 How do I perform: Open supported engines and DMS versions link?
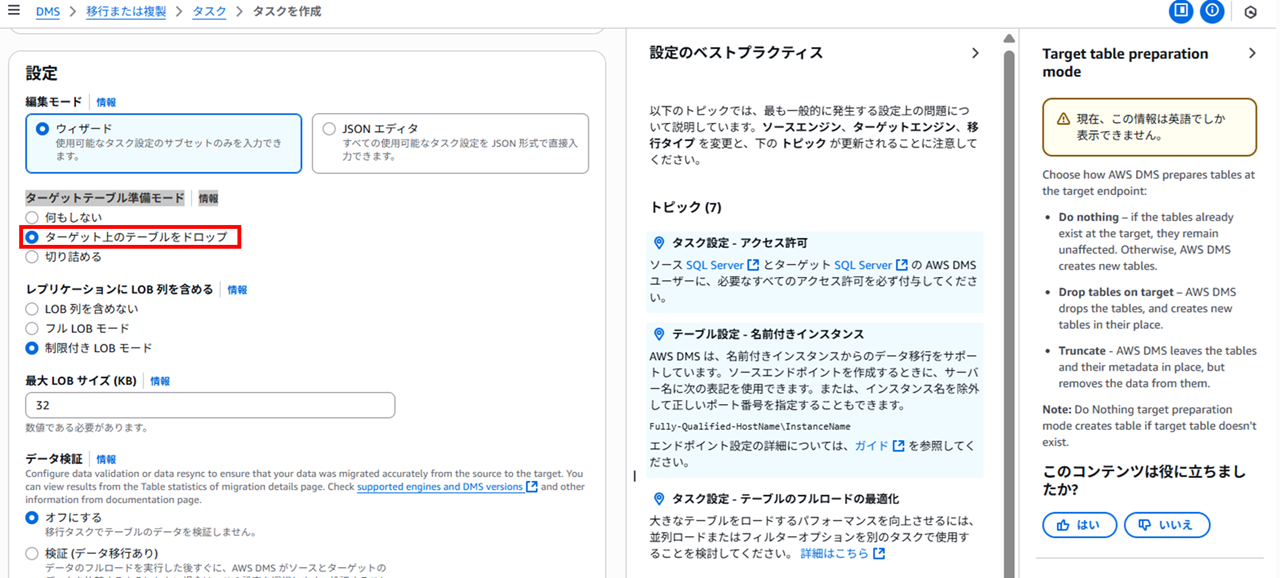tap(447, 487)
